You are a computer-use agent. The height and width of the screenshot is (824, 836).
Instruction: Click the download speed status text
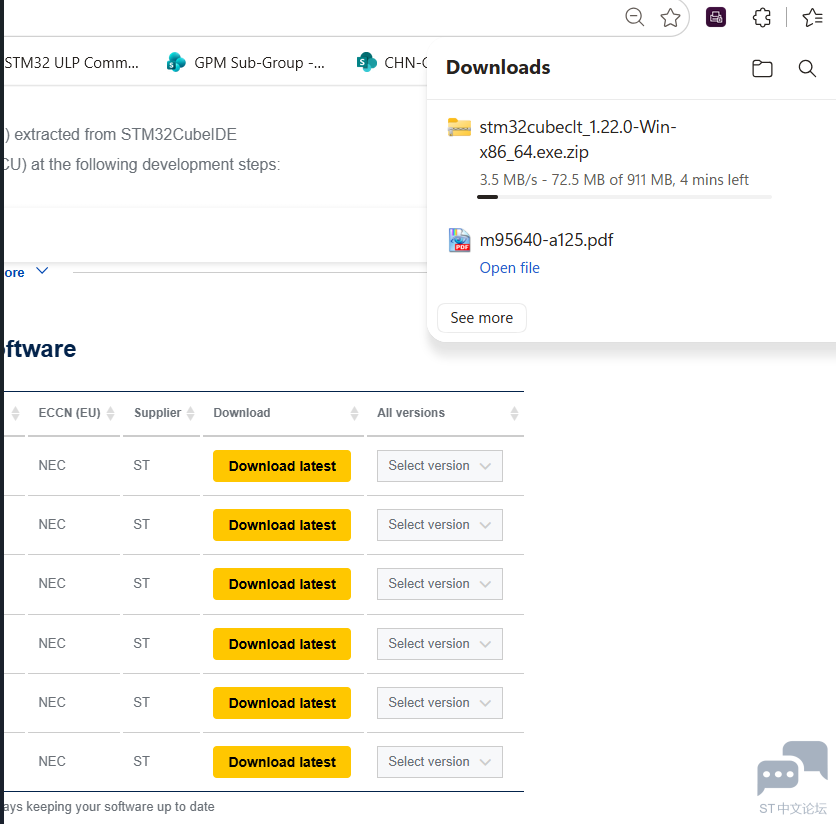614,180
